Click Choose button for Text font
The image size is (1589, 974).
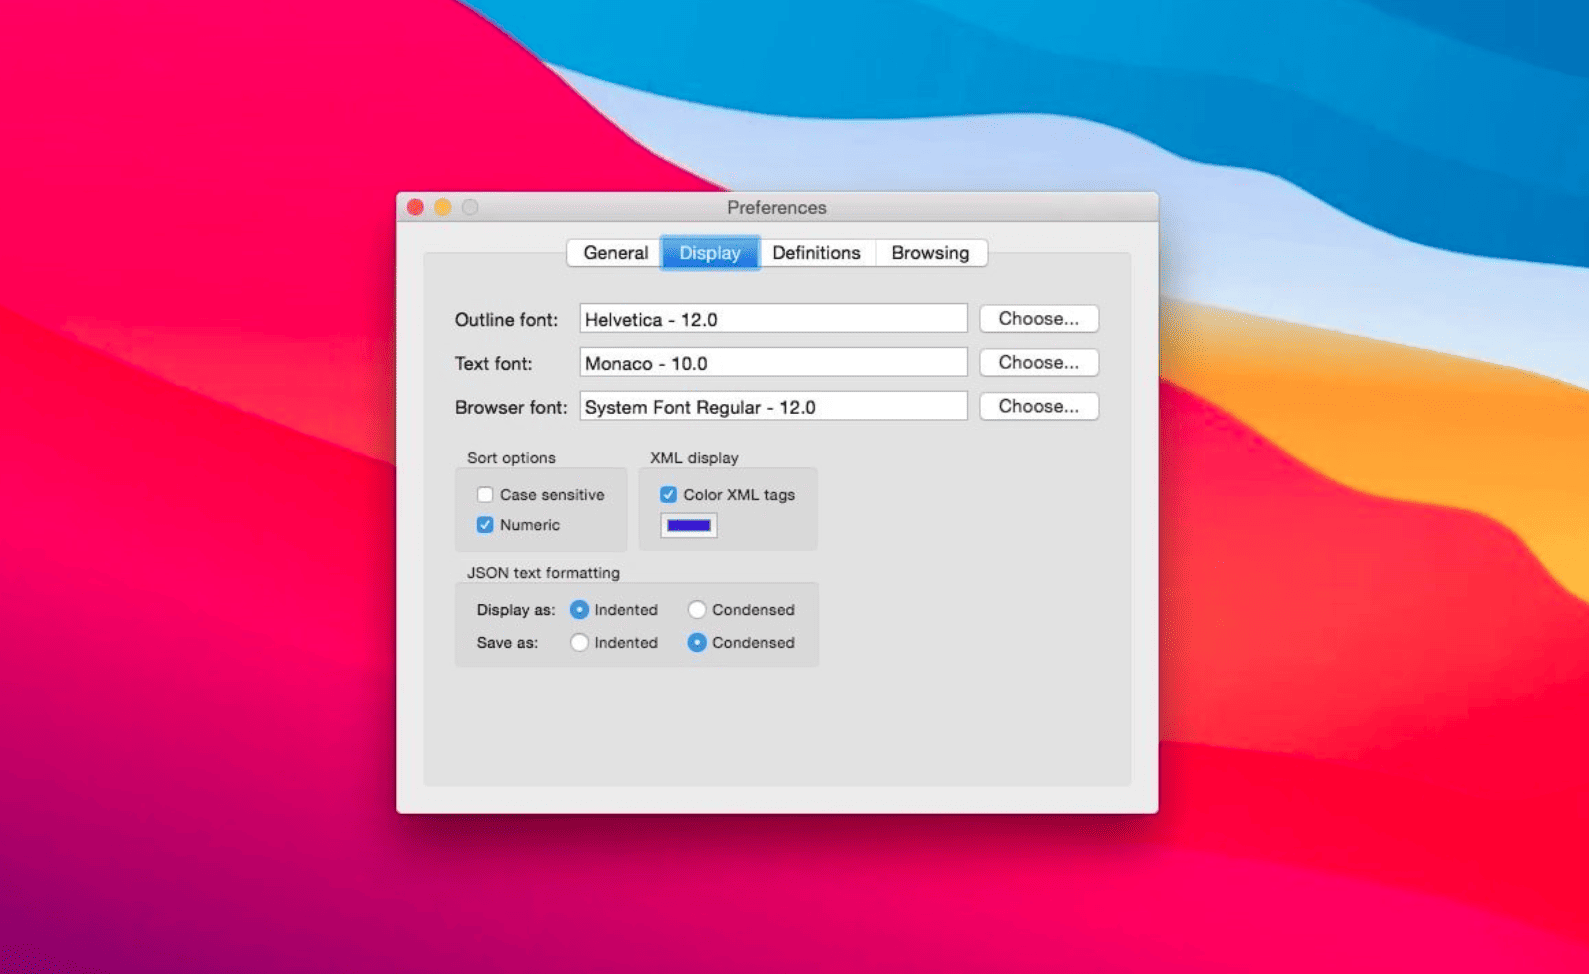point(1039,363)
